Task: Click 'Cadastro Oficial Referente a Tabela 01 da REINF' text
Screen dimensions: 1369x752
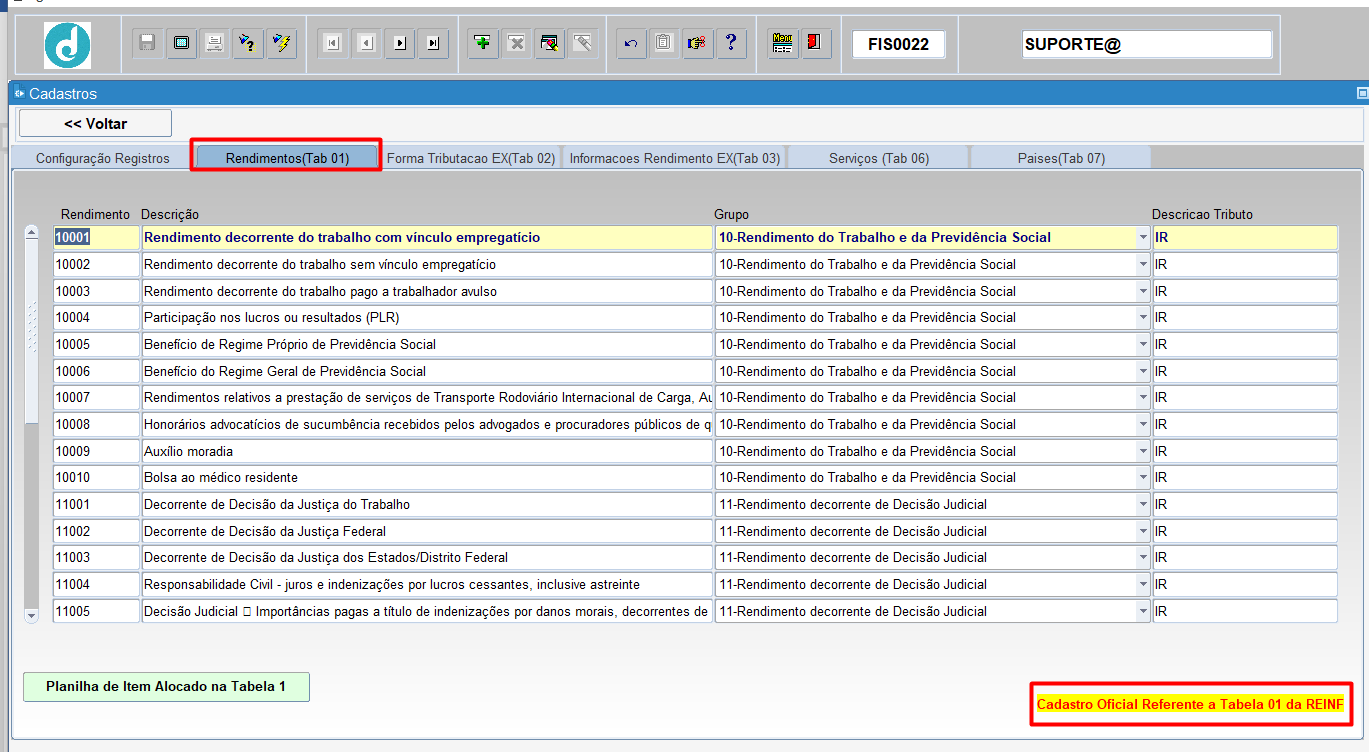Action: [1189, 705]
